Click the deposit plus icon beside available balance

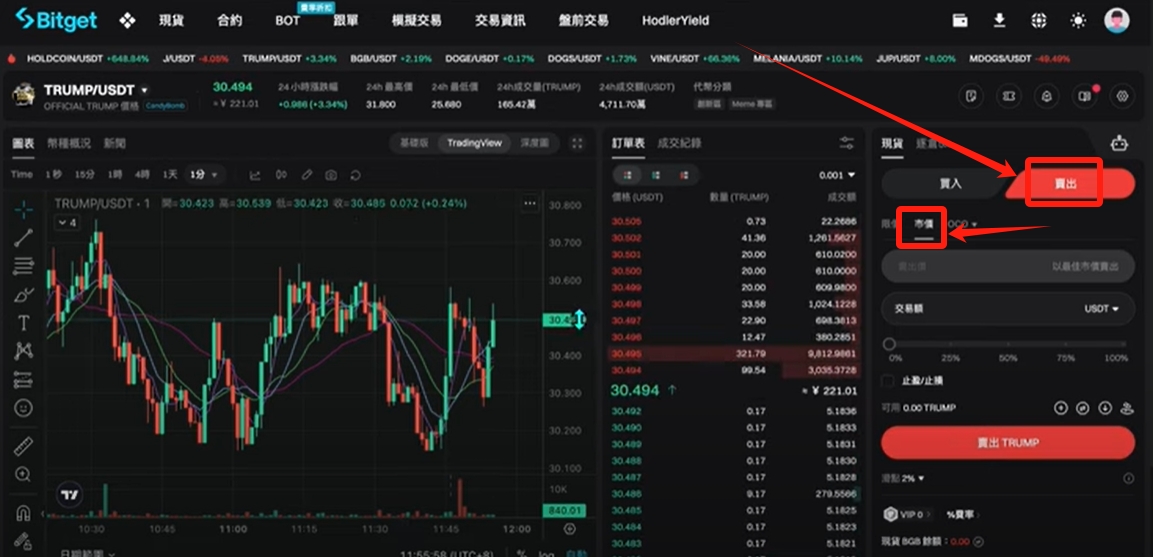click(1060, 408)
